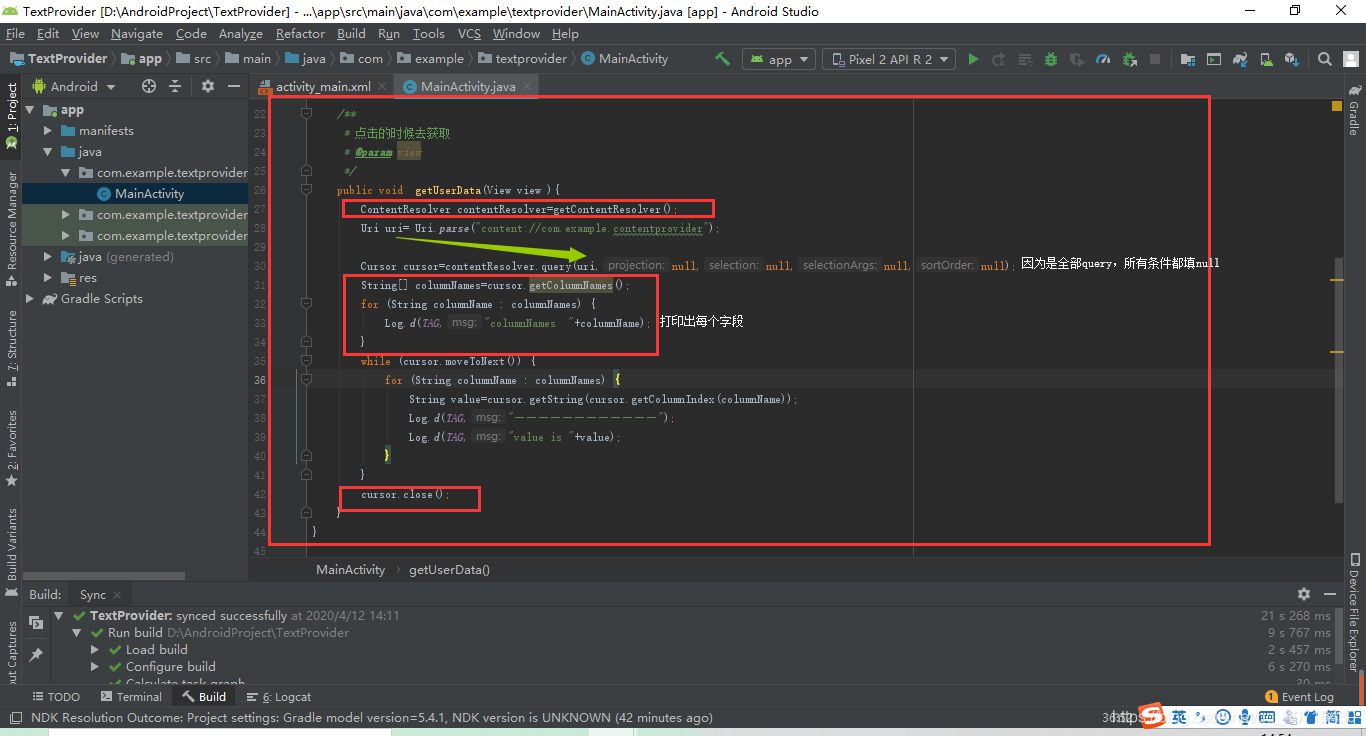Viewport: 1366px width, 736px height.
Task: Click the Search Everywhere magnifier icon
Action: (x=1324, y=59)
